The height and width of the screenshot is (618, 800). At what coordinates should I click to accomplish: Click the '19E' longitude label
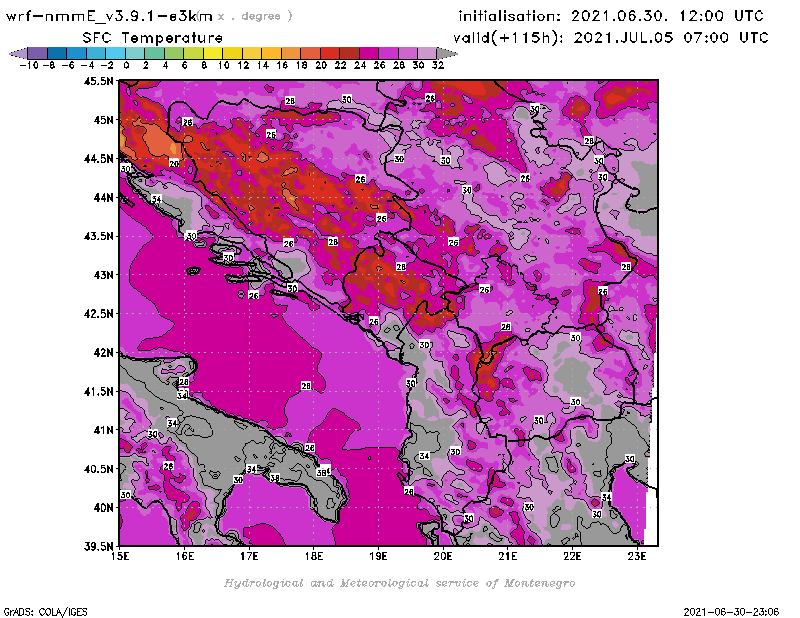(378, 556)
